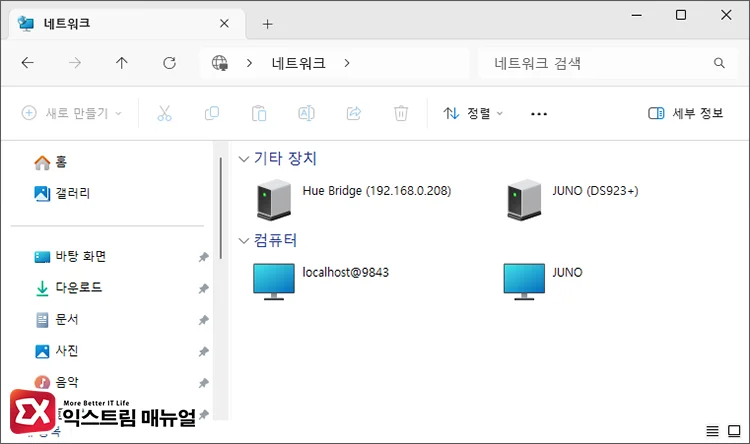
Task: Click the Paste clipboard icon
Action: (259, 113)
